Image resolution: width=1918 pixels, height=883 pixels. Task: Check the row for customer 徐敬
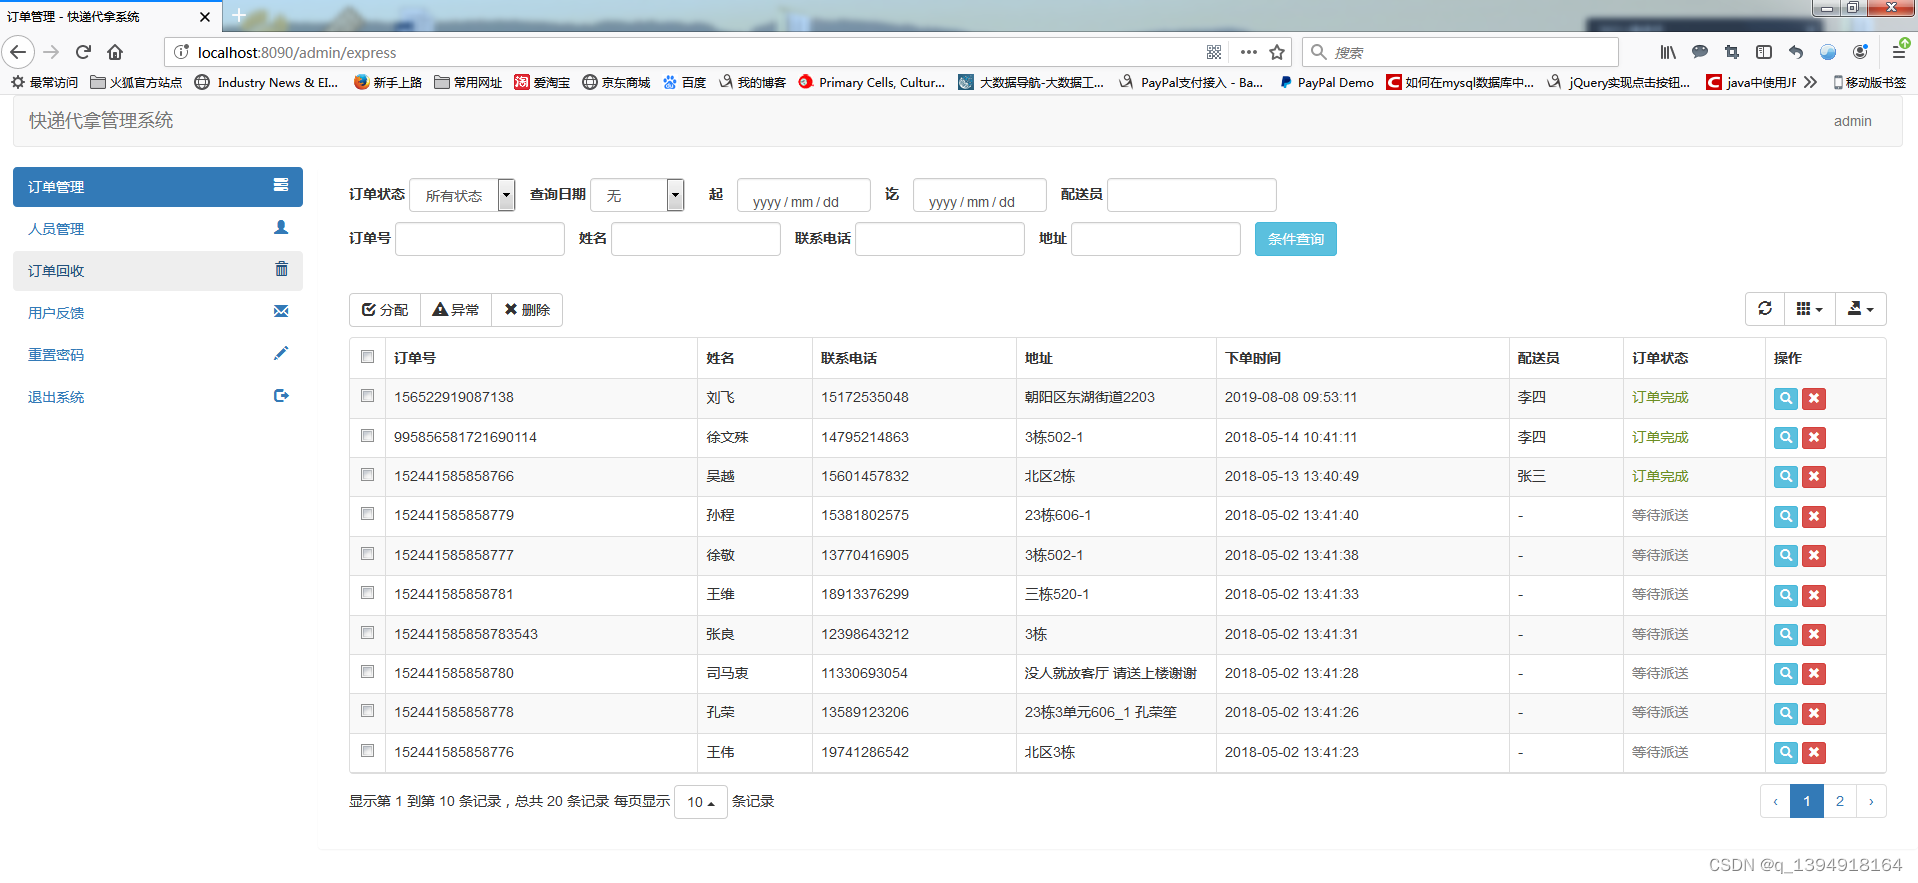368,554
